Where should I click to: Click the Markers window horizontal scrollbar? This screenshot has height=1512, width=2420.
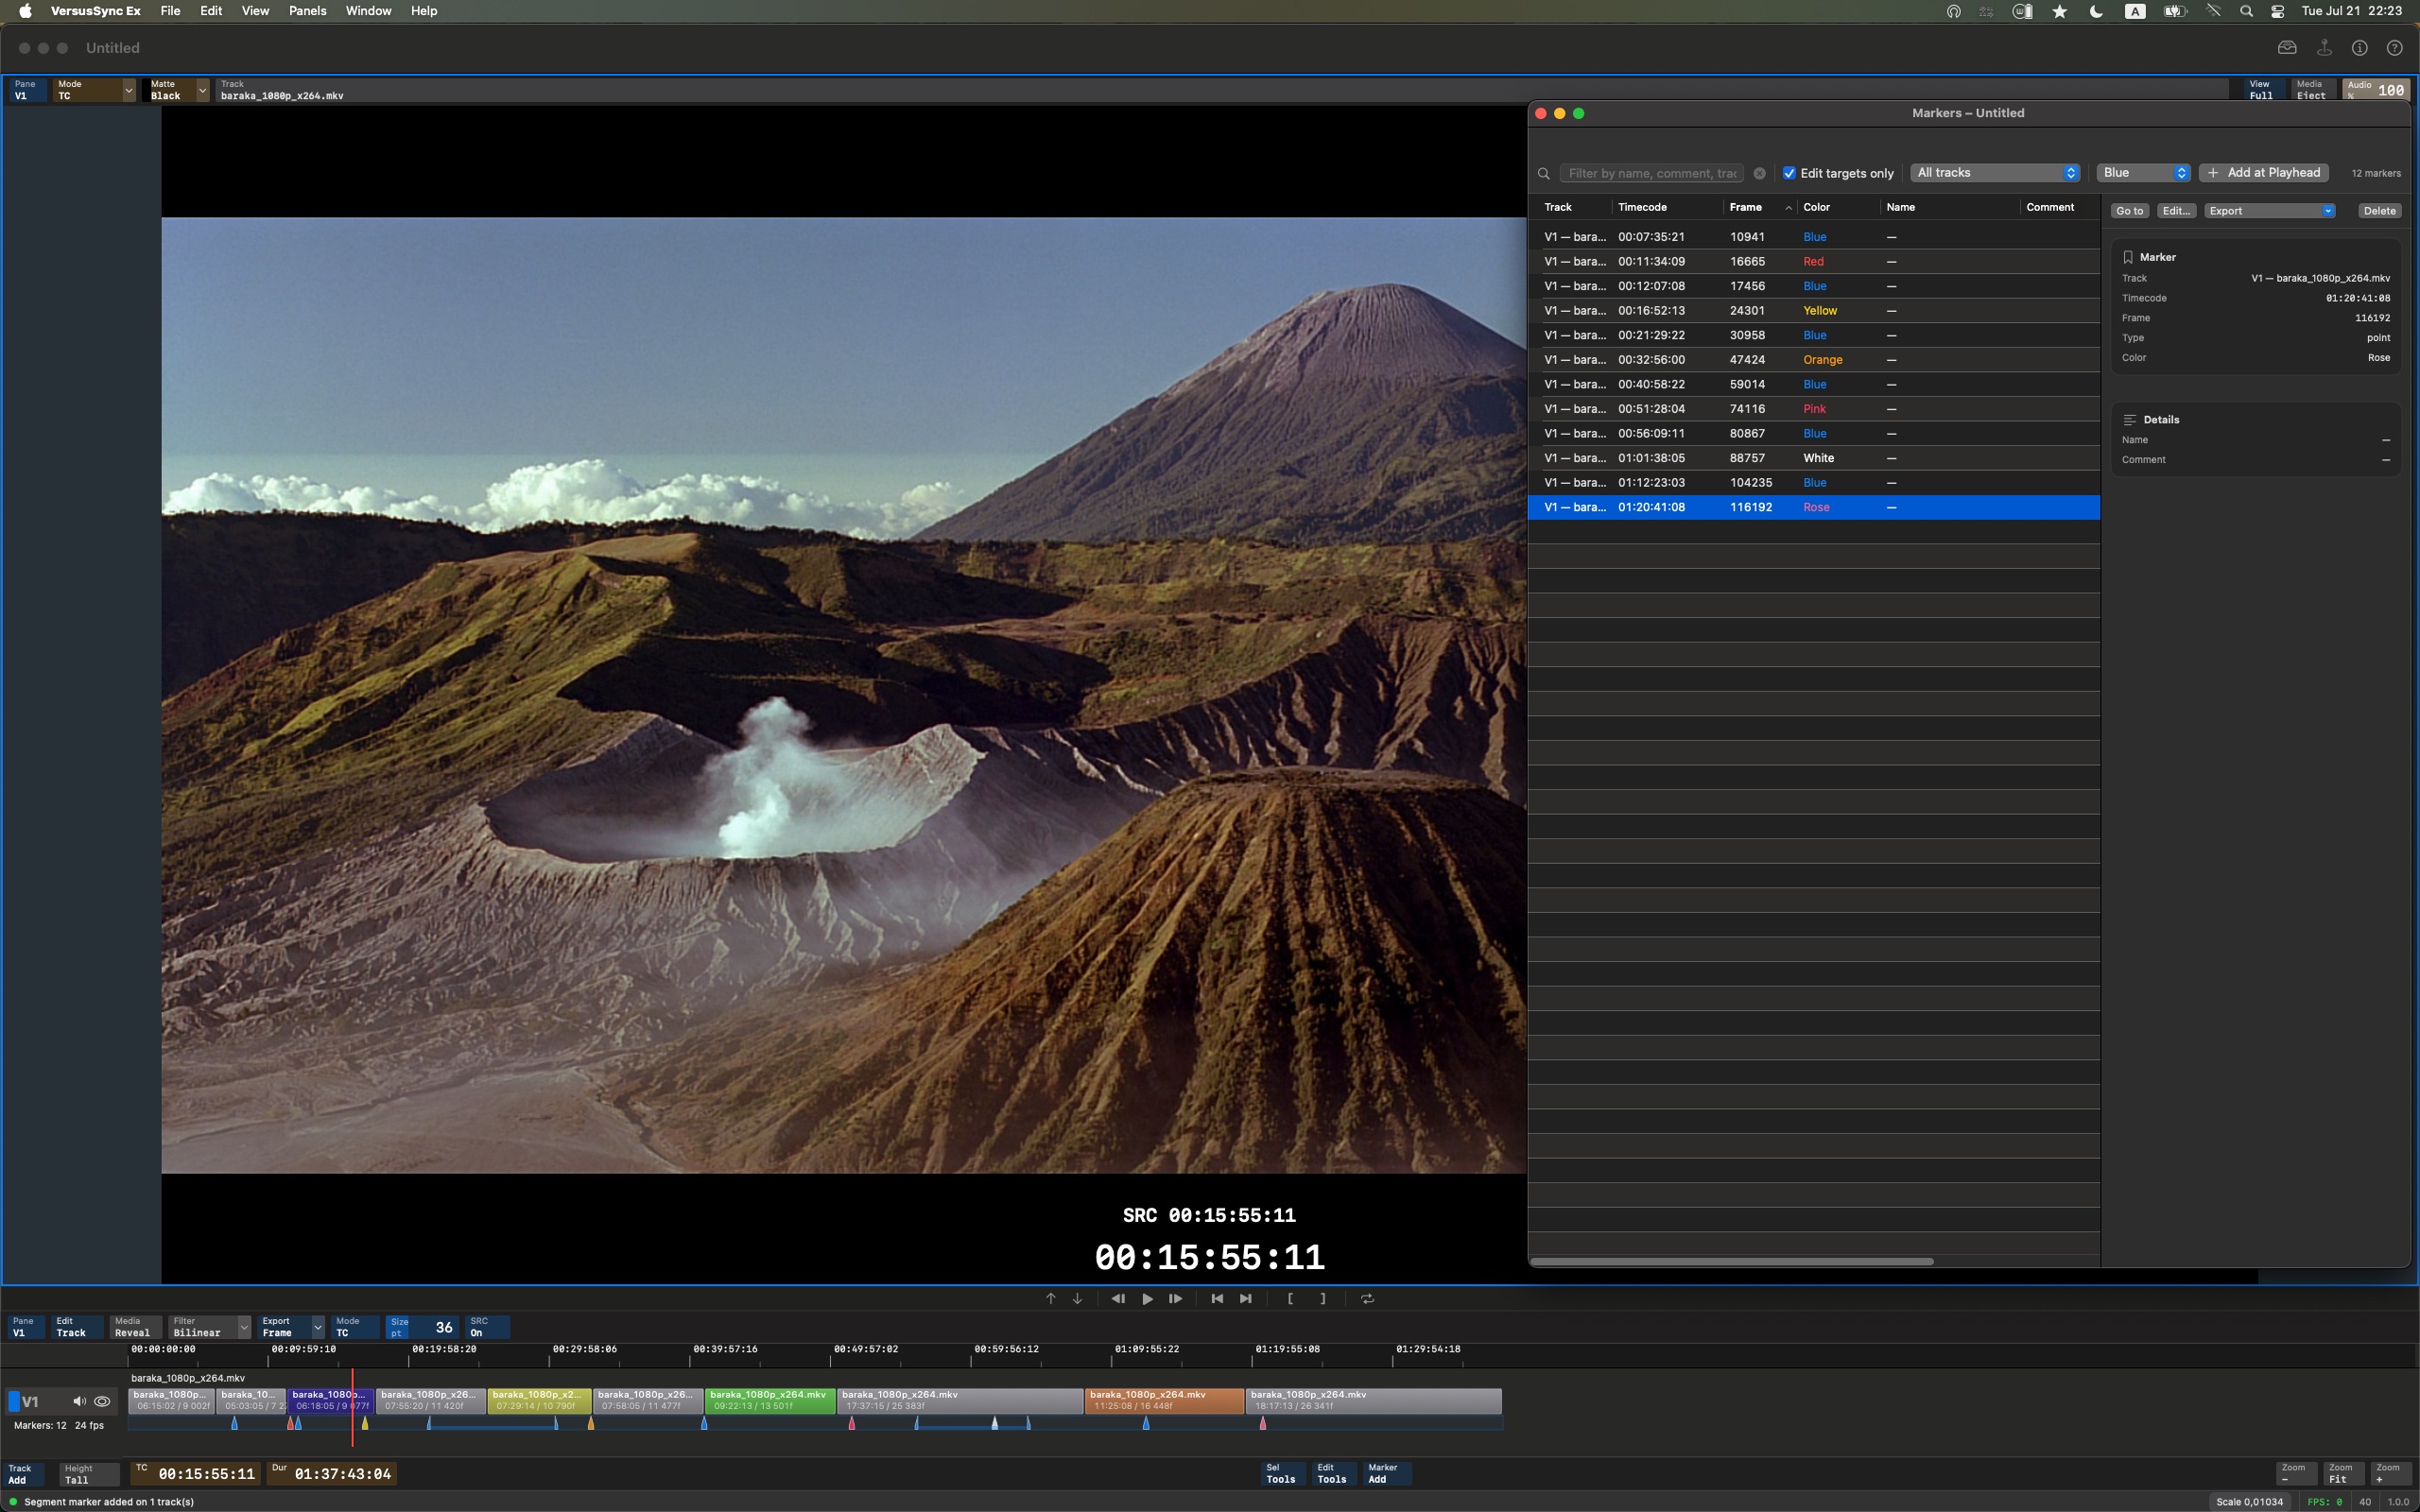pyautogui.click(x=1732, y=1261)
